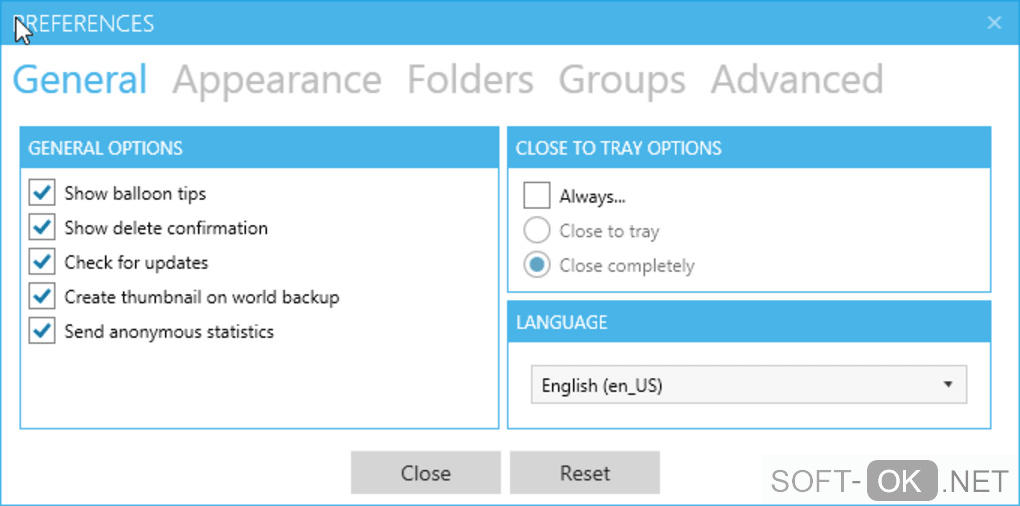This screenshot has width=1020, height=506.
Task: Click the Reset button
Action: coord(585,473)
